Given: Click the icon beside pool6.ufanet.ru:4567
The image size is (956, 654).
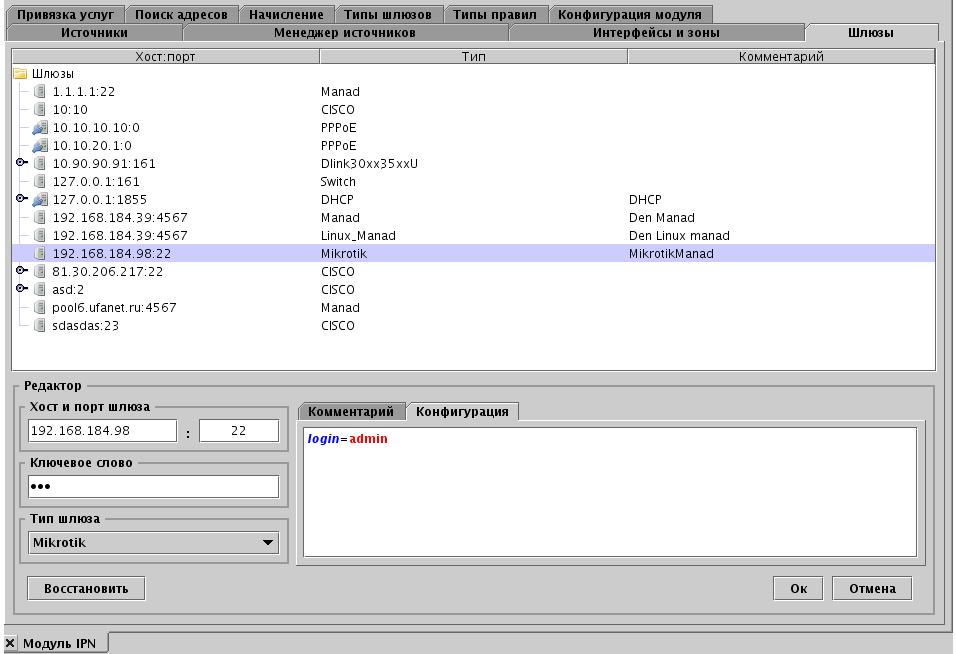Looking at the screenshot, I should pyautogui.click(x=38, y=307).
